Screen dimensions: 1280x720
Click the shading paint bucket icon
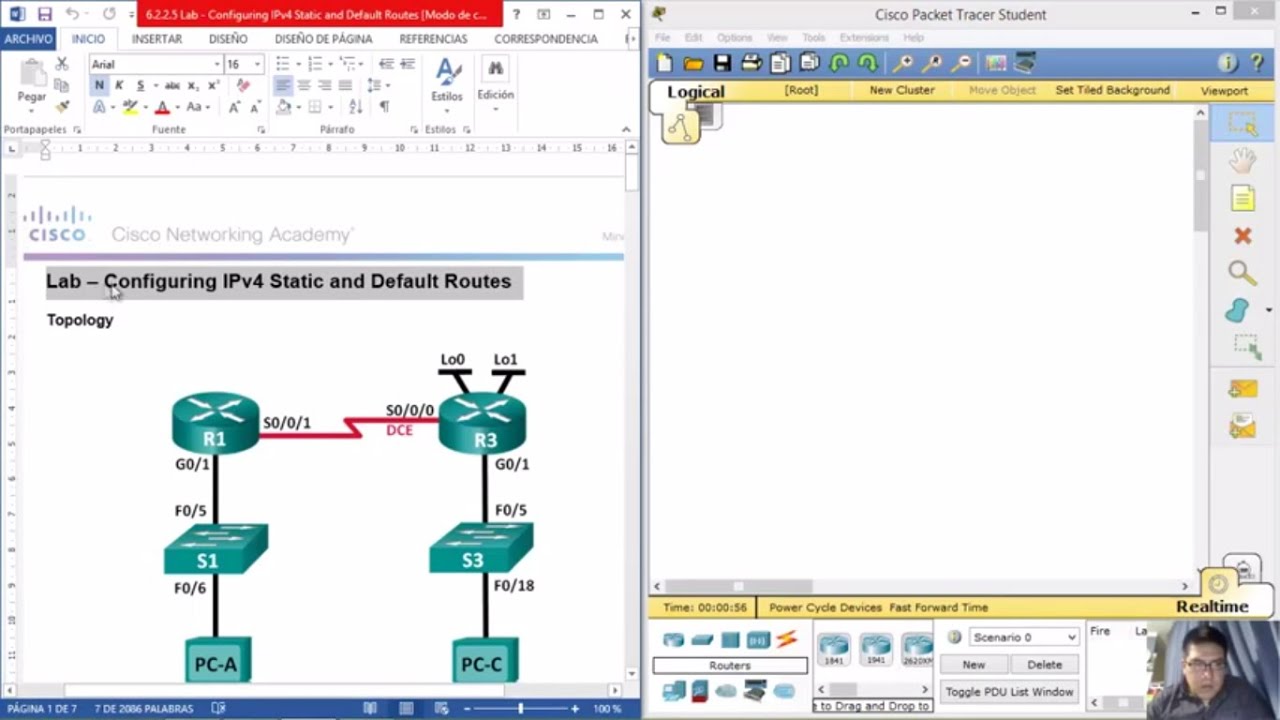point(284,107)
